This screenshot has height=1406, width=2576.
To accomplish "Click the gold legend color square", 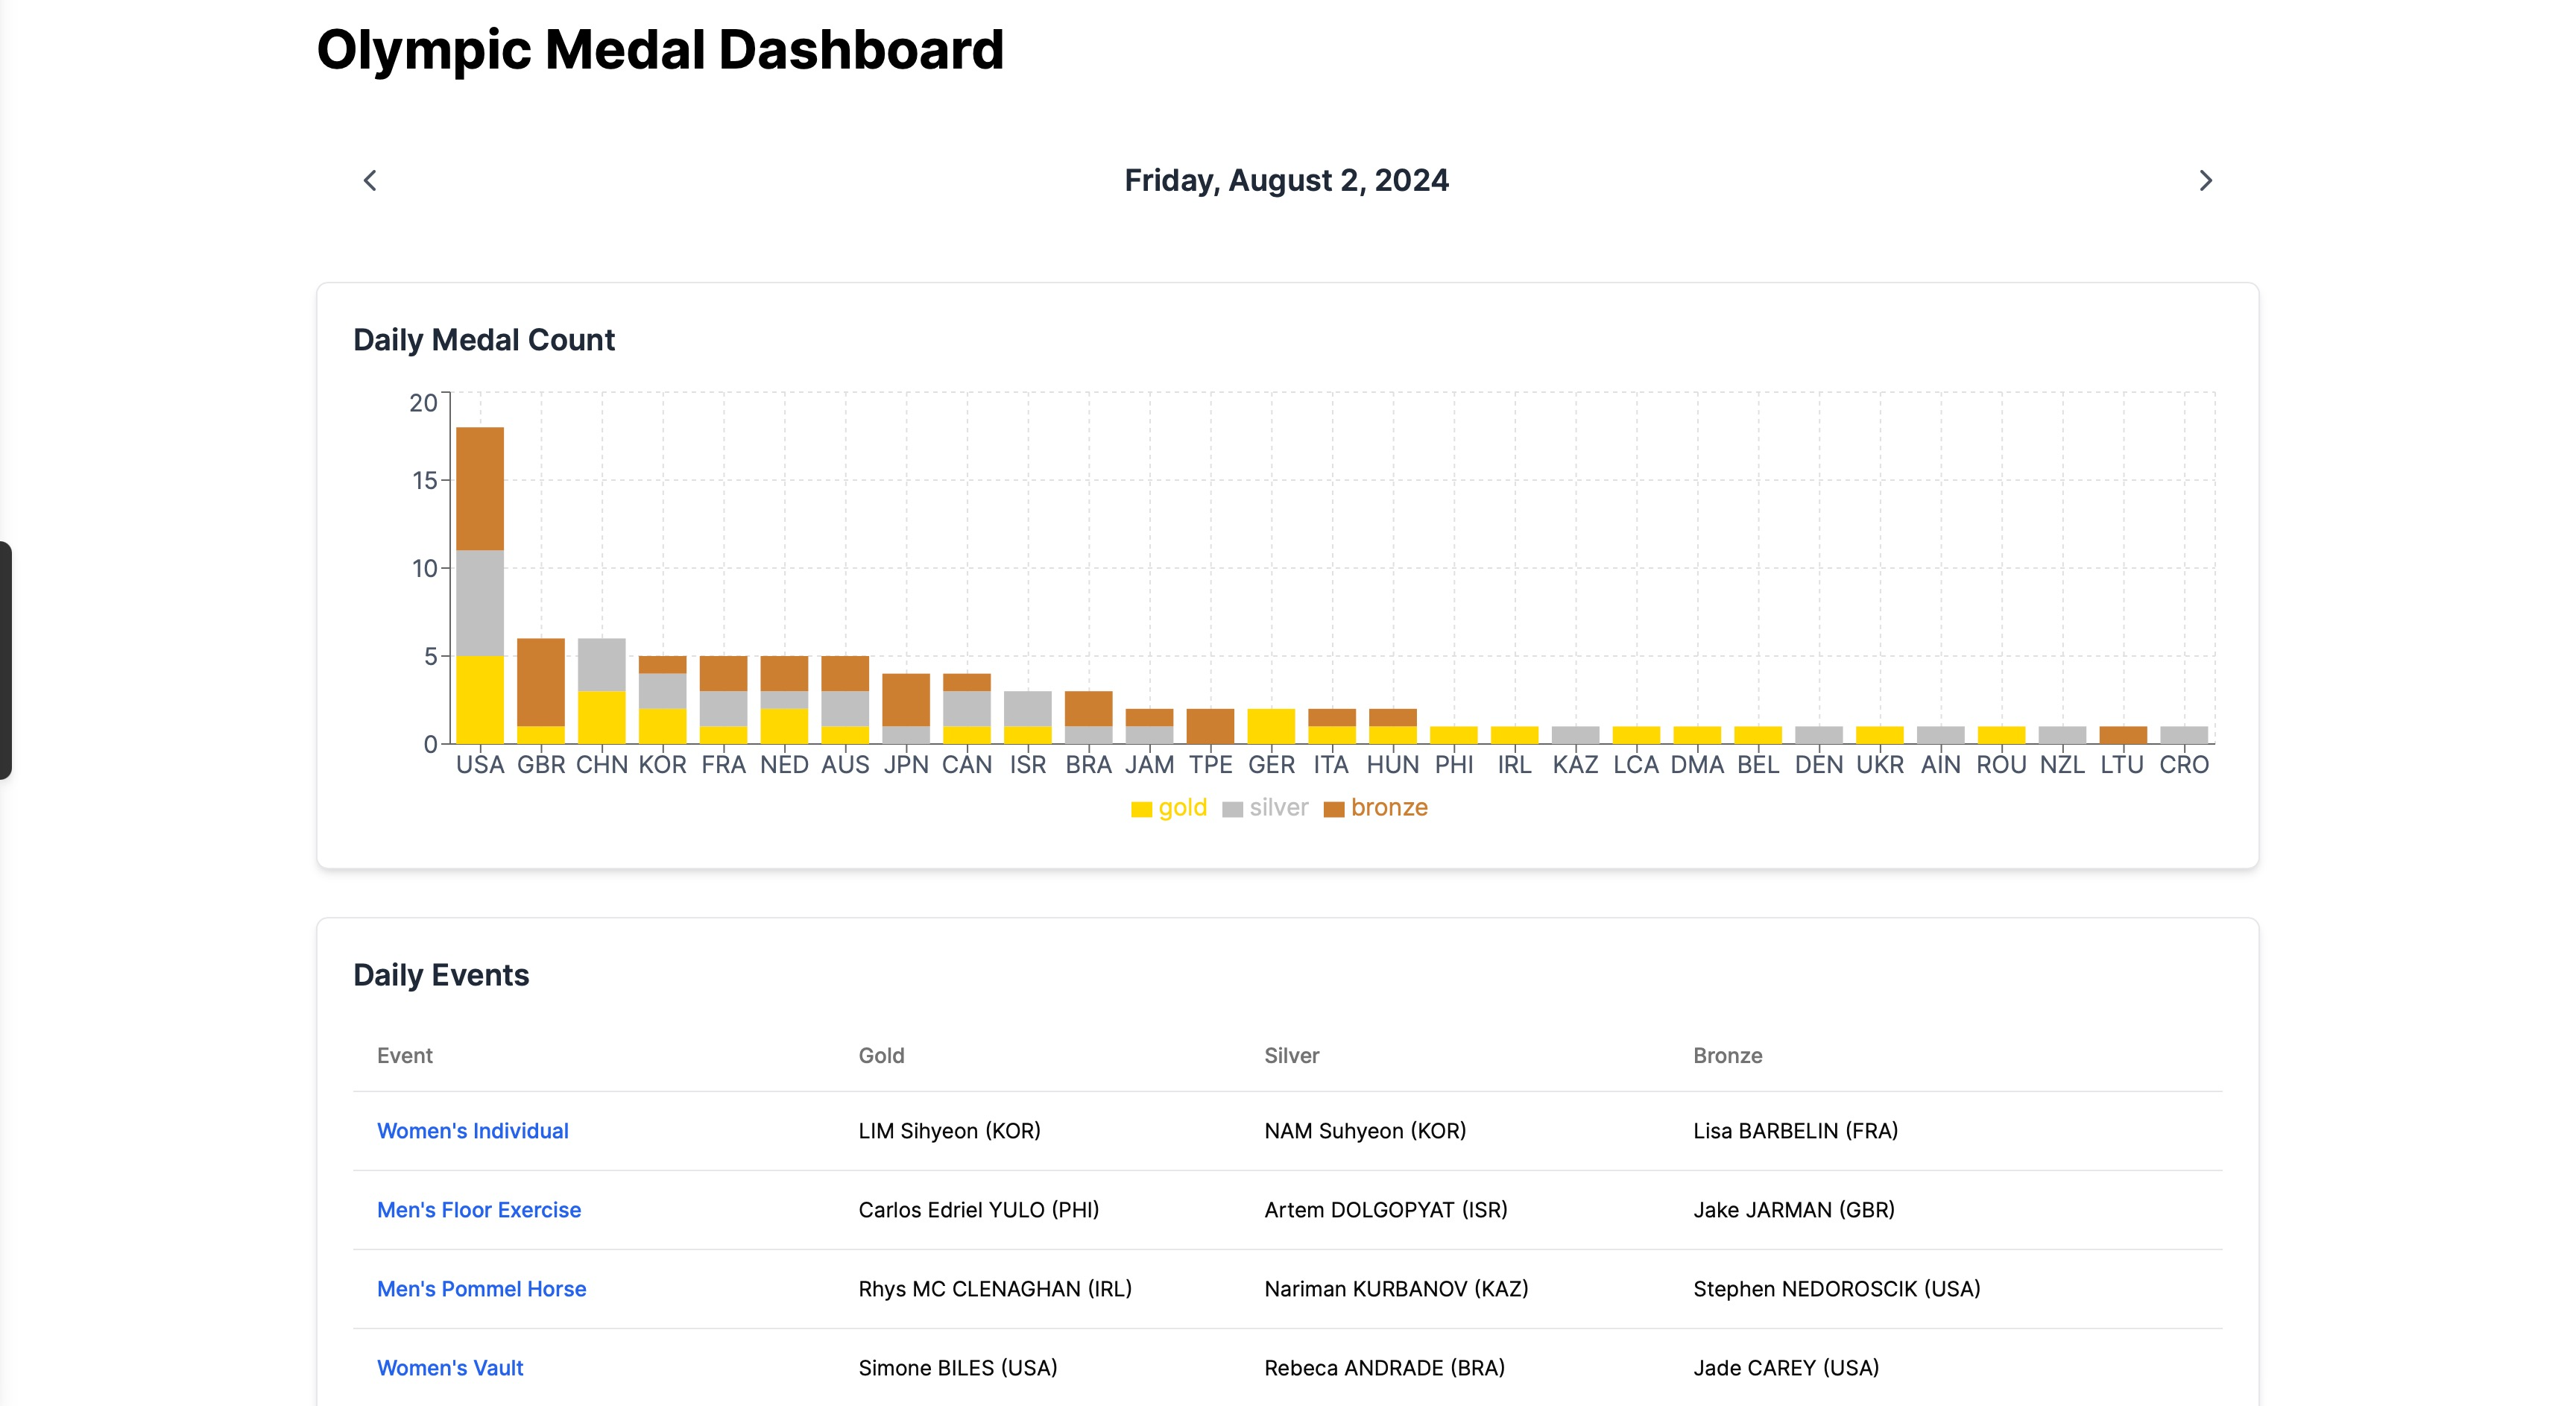I will point(1141,809).
